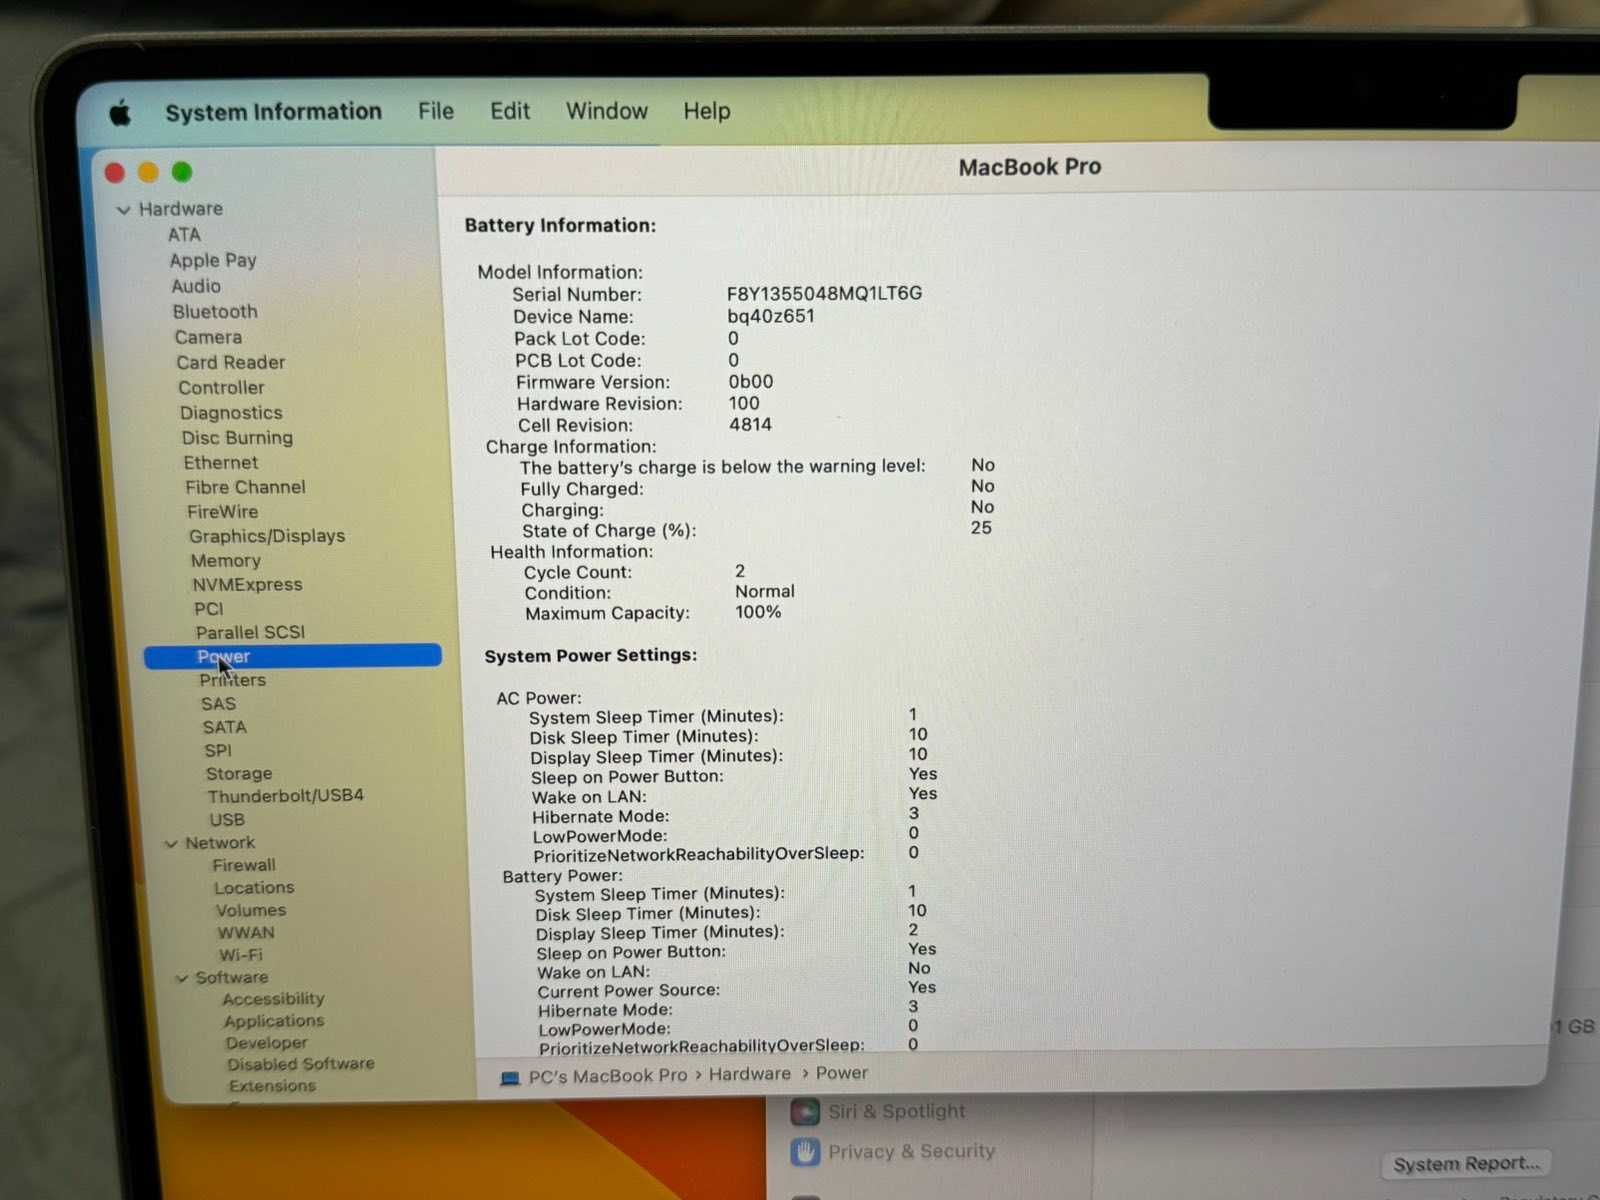
Task: Collapse the Software section chevron
Action: (182, 978)
